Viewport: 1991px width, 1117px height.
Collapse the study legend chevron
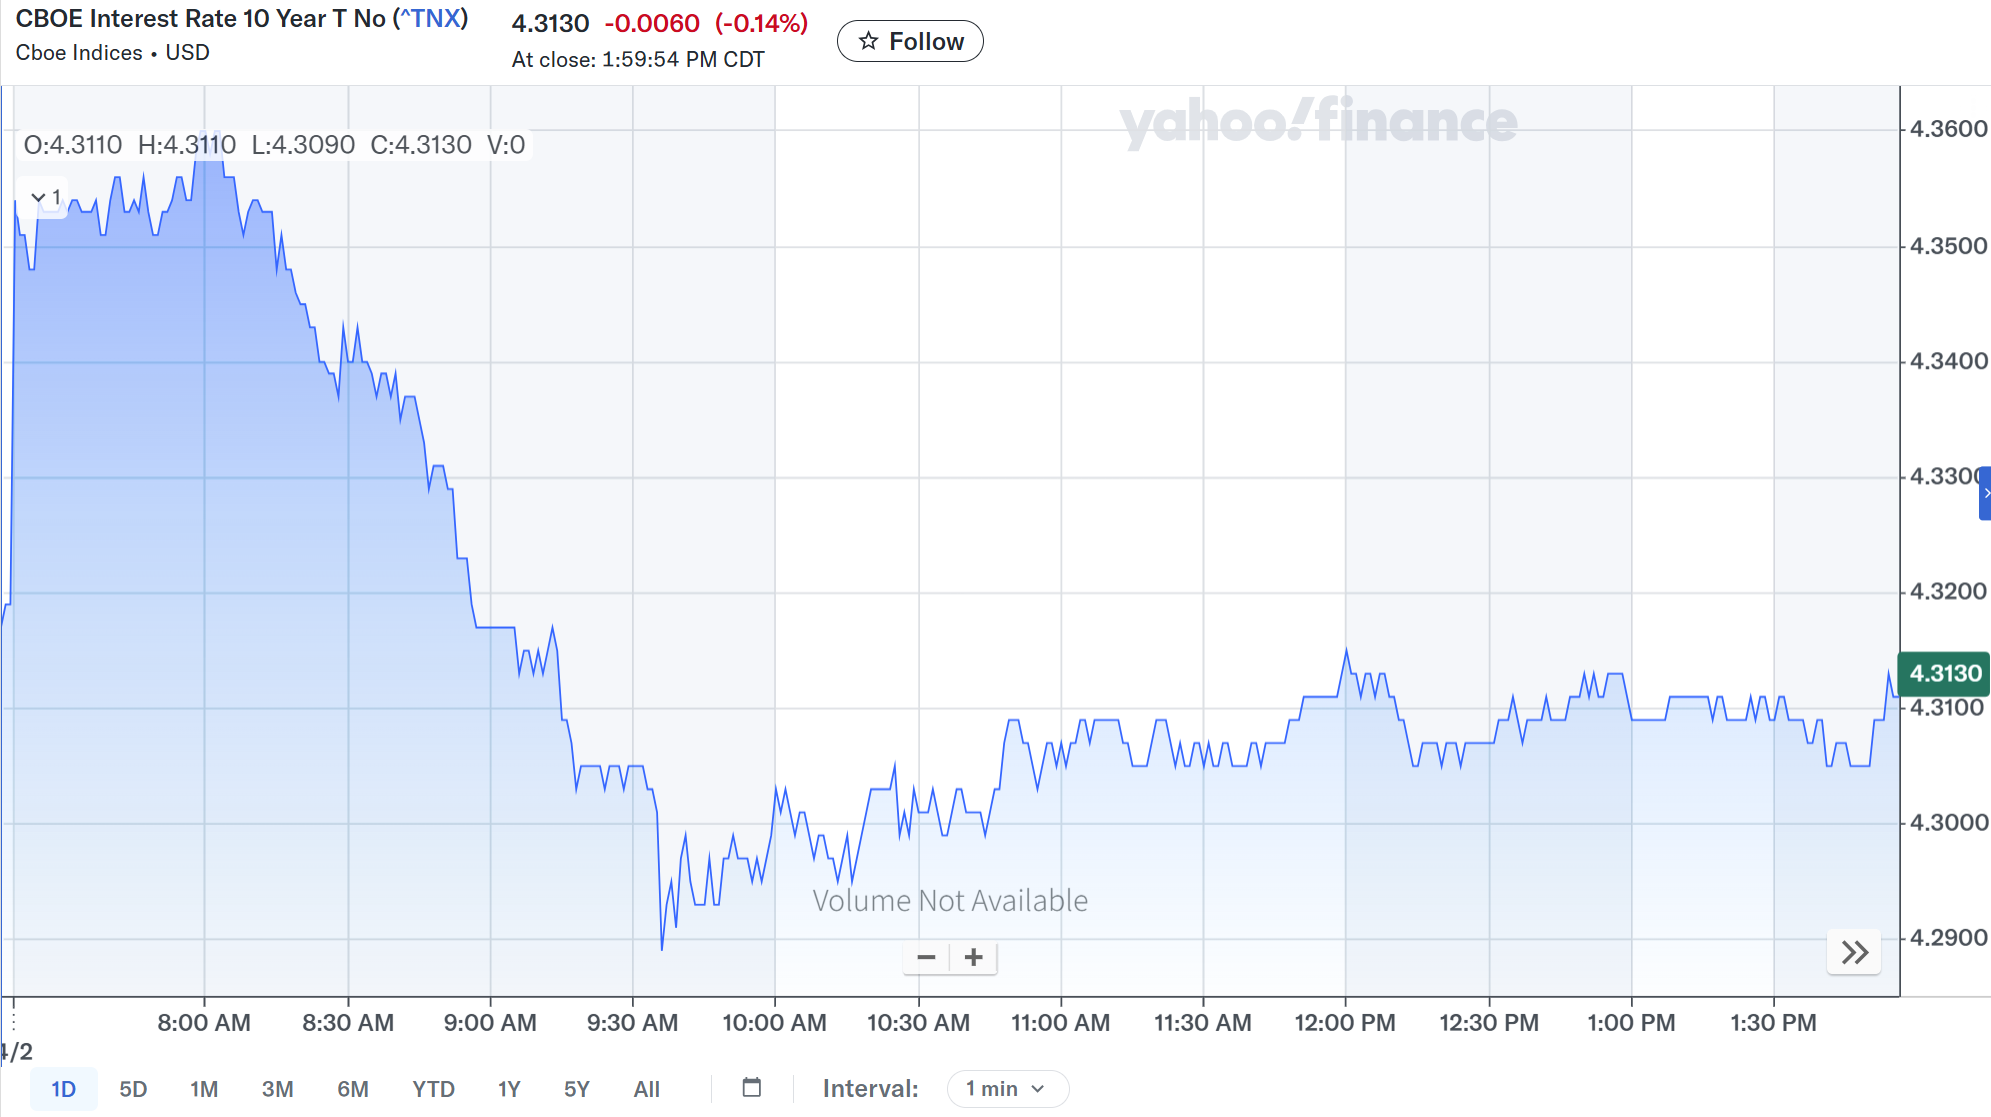[39, 197]
